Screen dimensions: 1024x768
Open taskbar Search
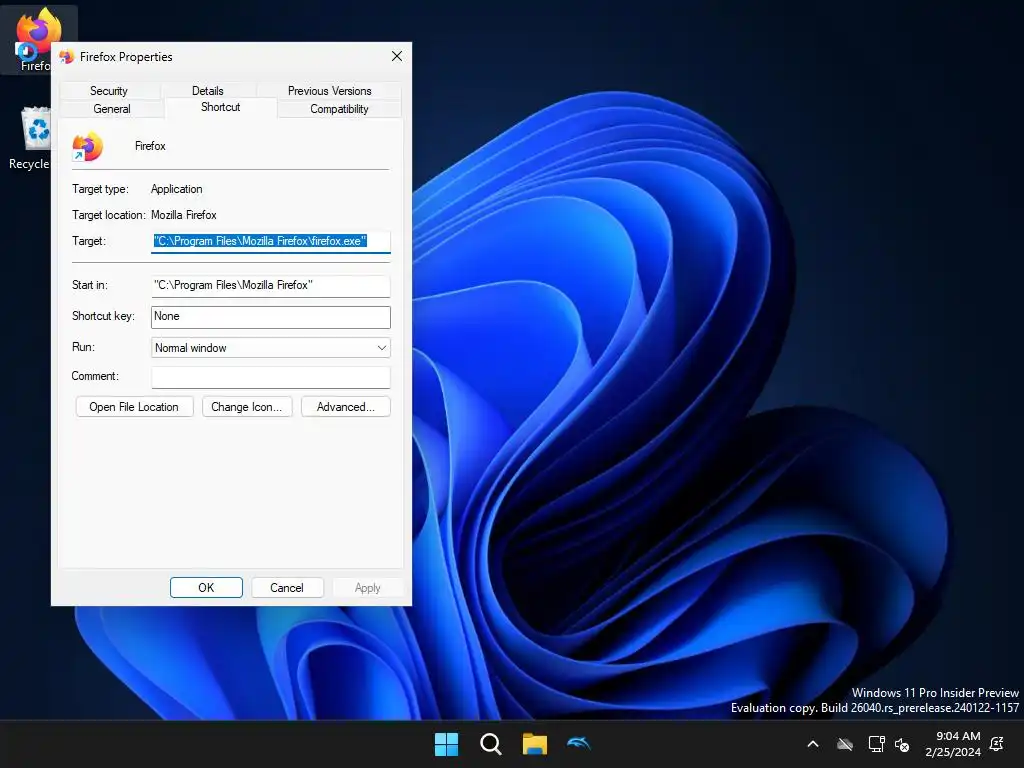click(490, 744)
